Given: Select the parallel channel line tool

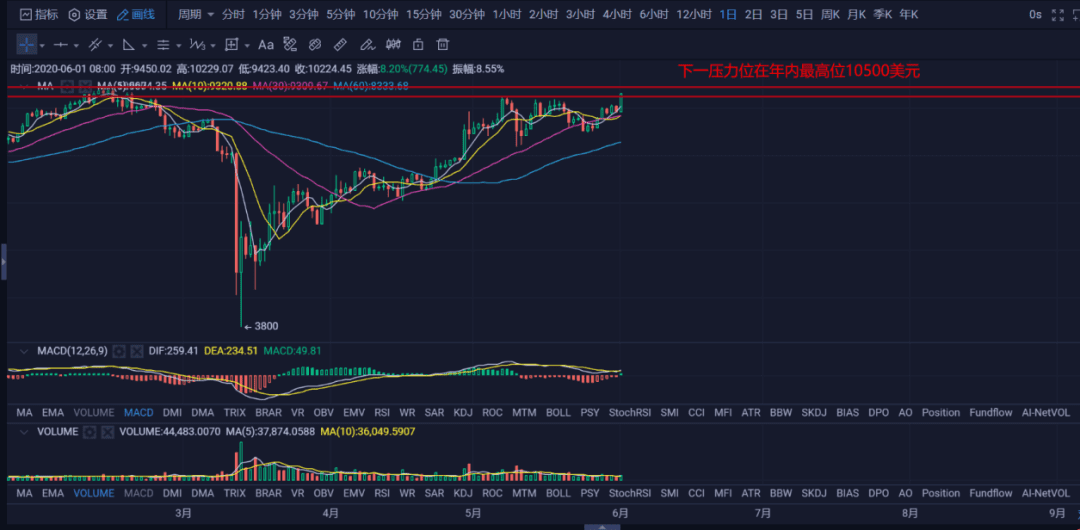Looking at the screenshot, I should (95, 45).
